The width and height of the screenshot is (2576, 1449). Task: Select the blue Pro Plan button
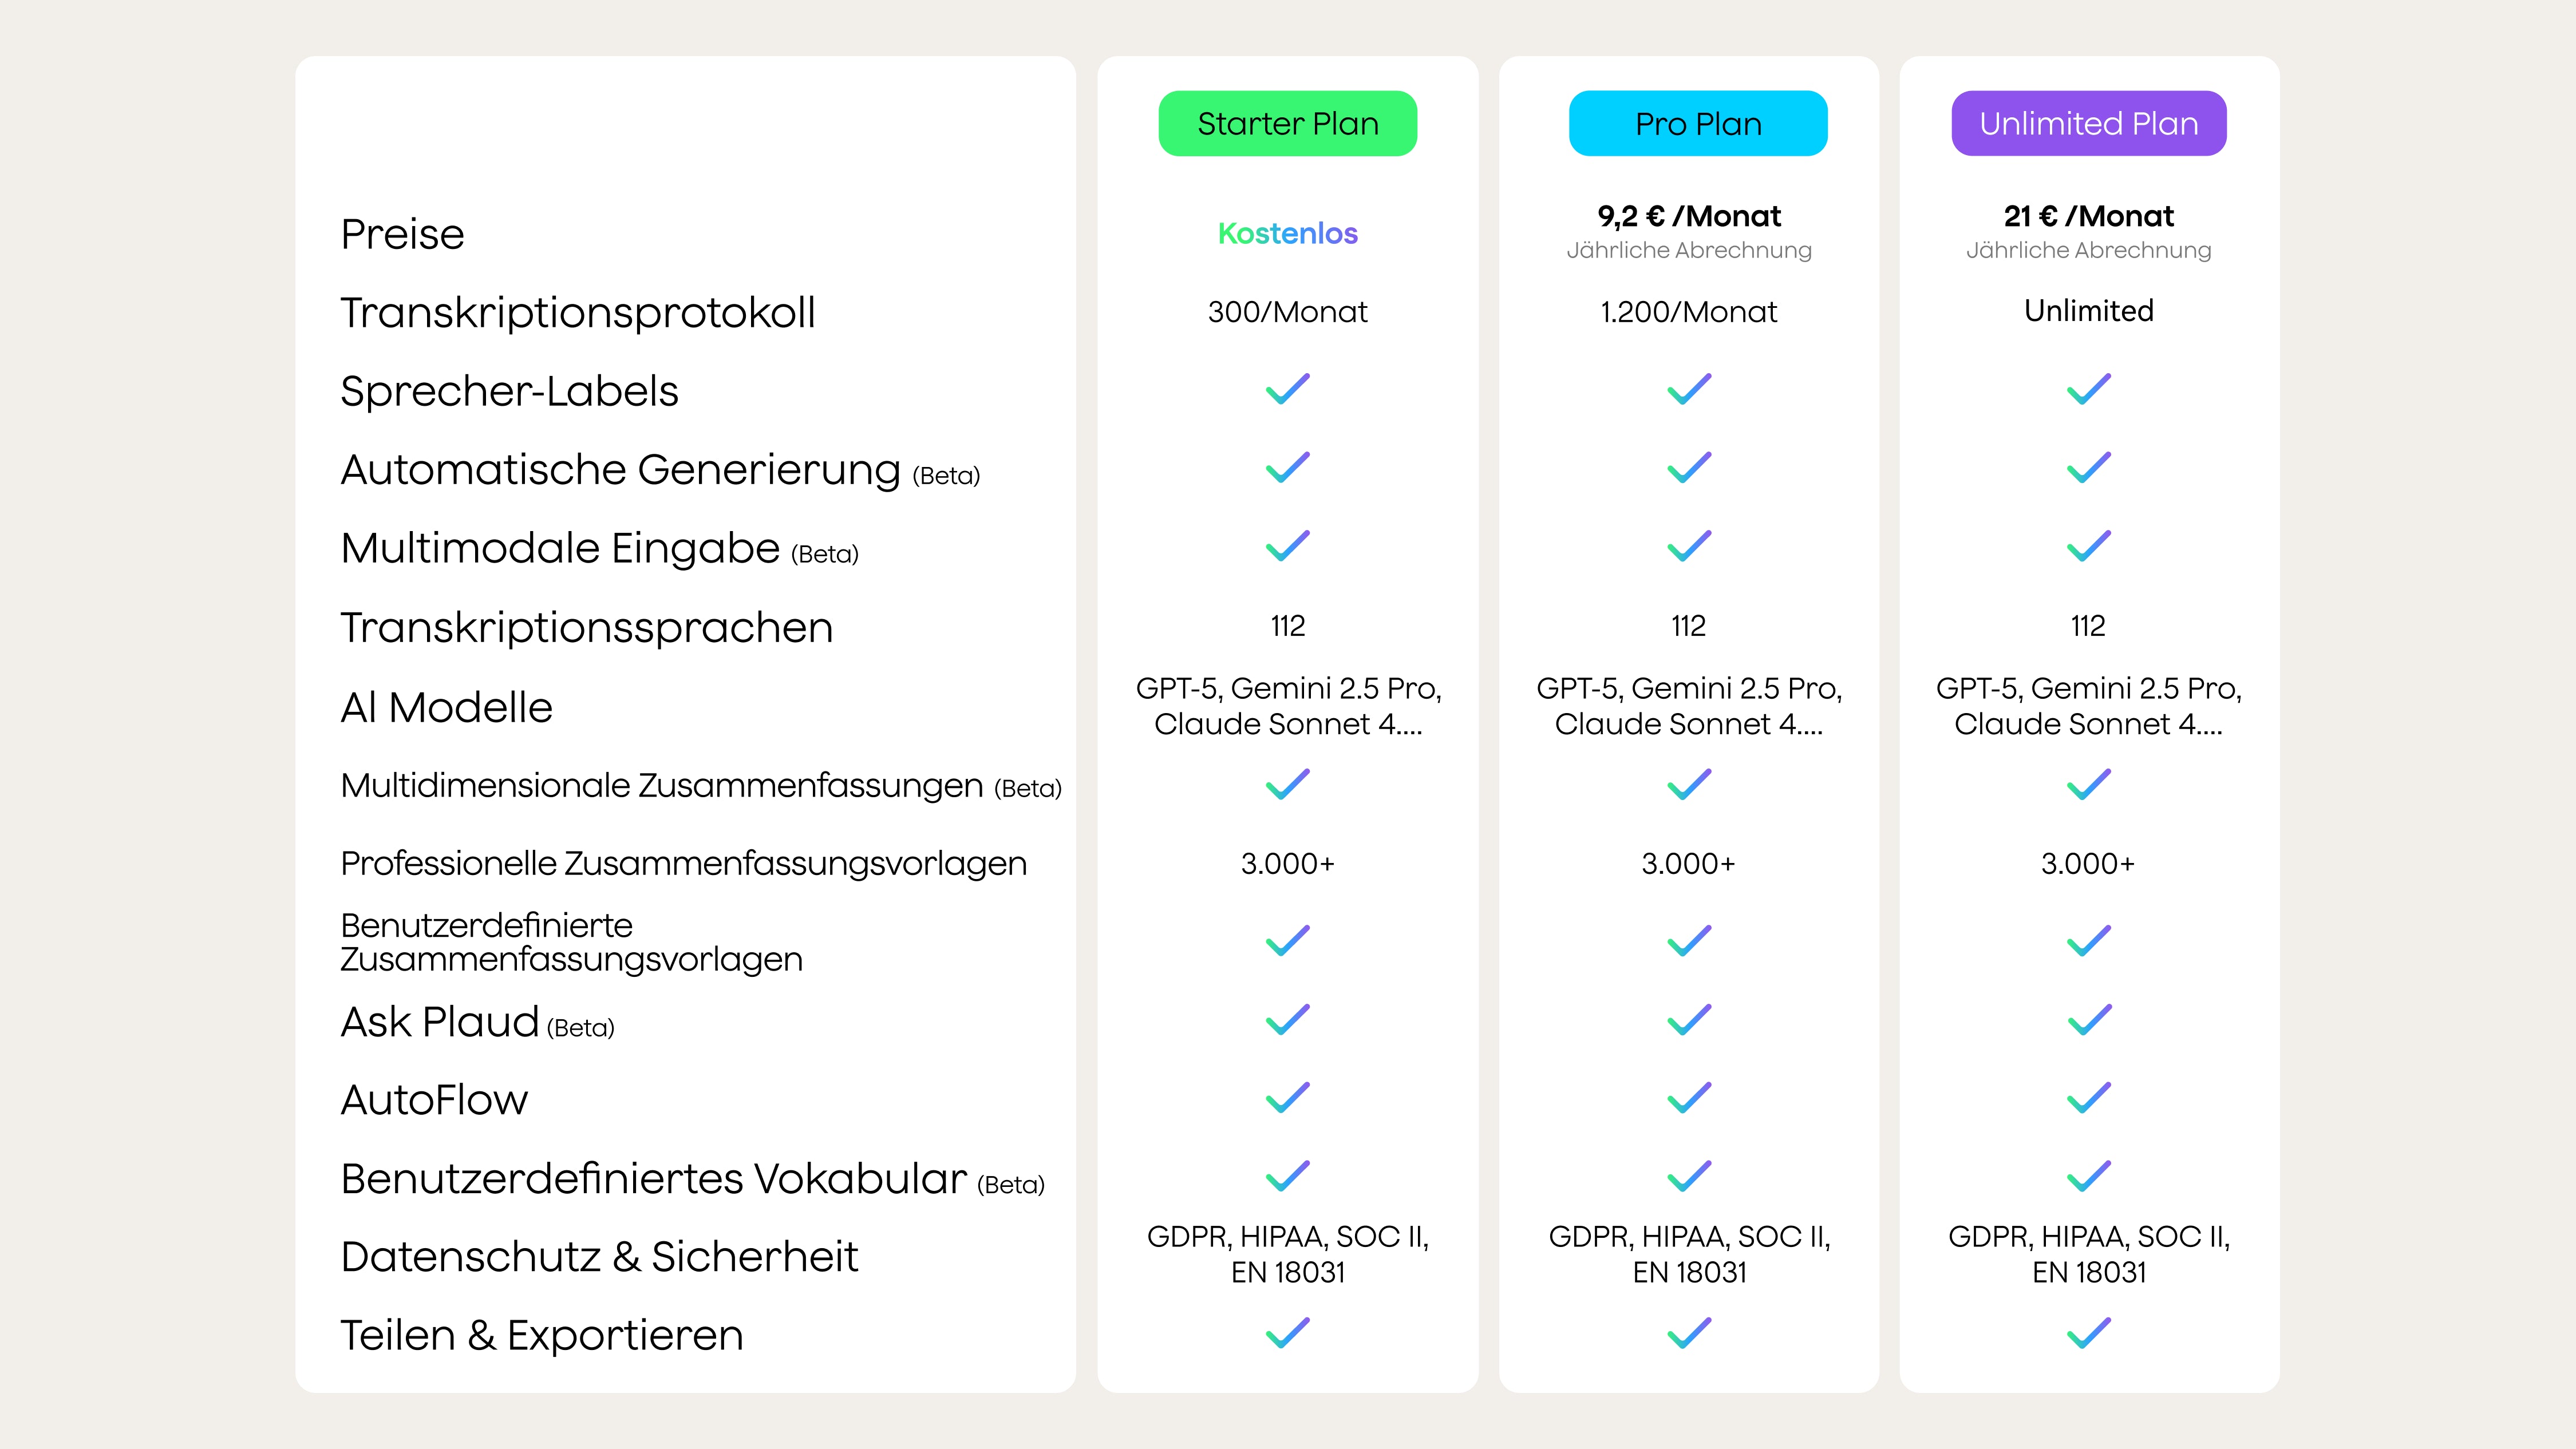point(1697,124)
